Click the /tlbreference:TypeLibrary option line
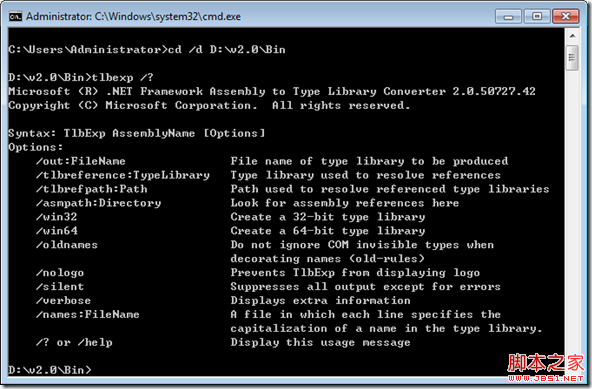The image size is (592, 389). (123, 175)
